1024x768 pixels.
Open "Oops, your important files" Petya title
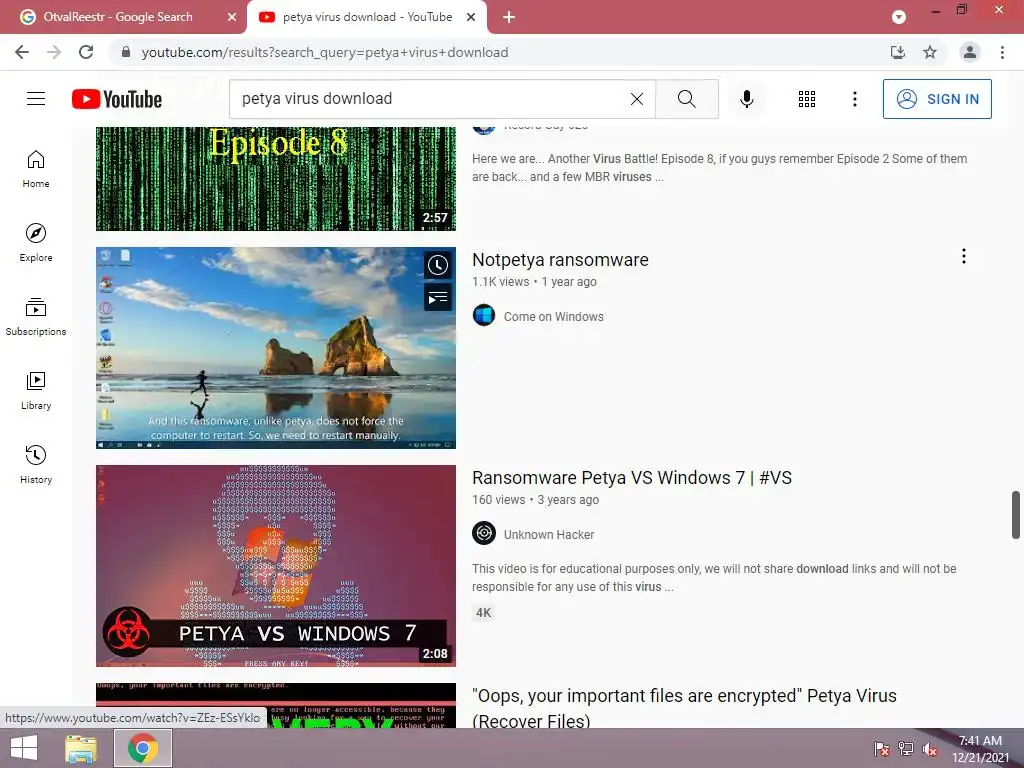pyautogui.click(x=684, y=708)
